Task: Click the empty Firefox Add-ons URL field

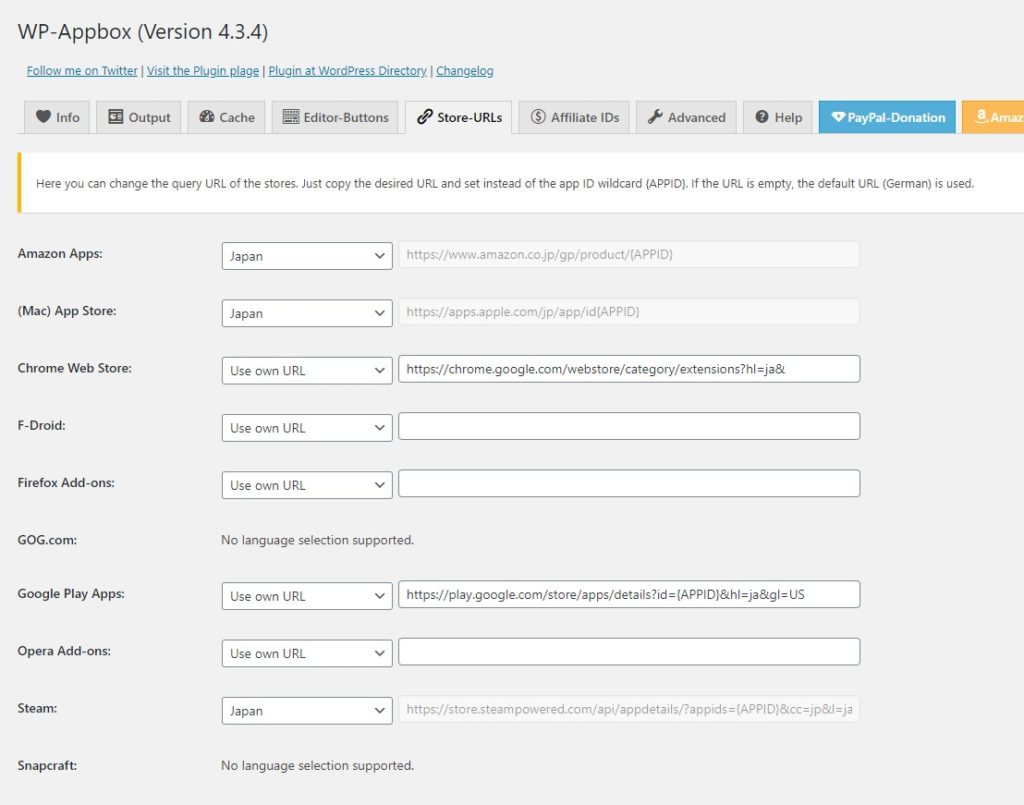Action: (x=629, y=483)
